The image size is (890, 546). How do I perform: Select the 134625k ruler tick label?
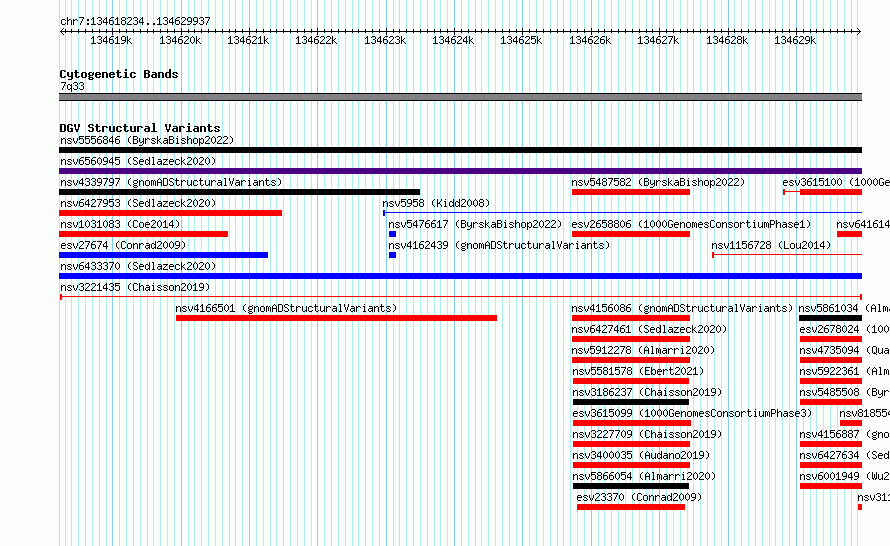521,40
